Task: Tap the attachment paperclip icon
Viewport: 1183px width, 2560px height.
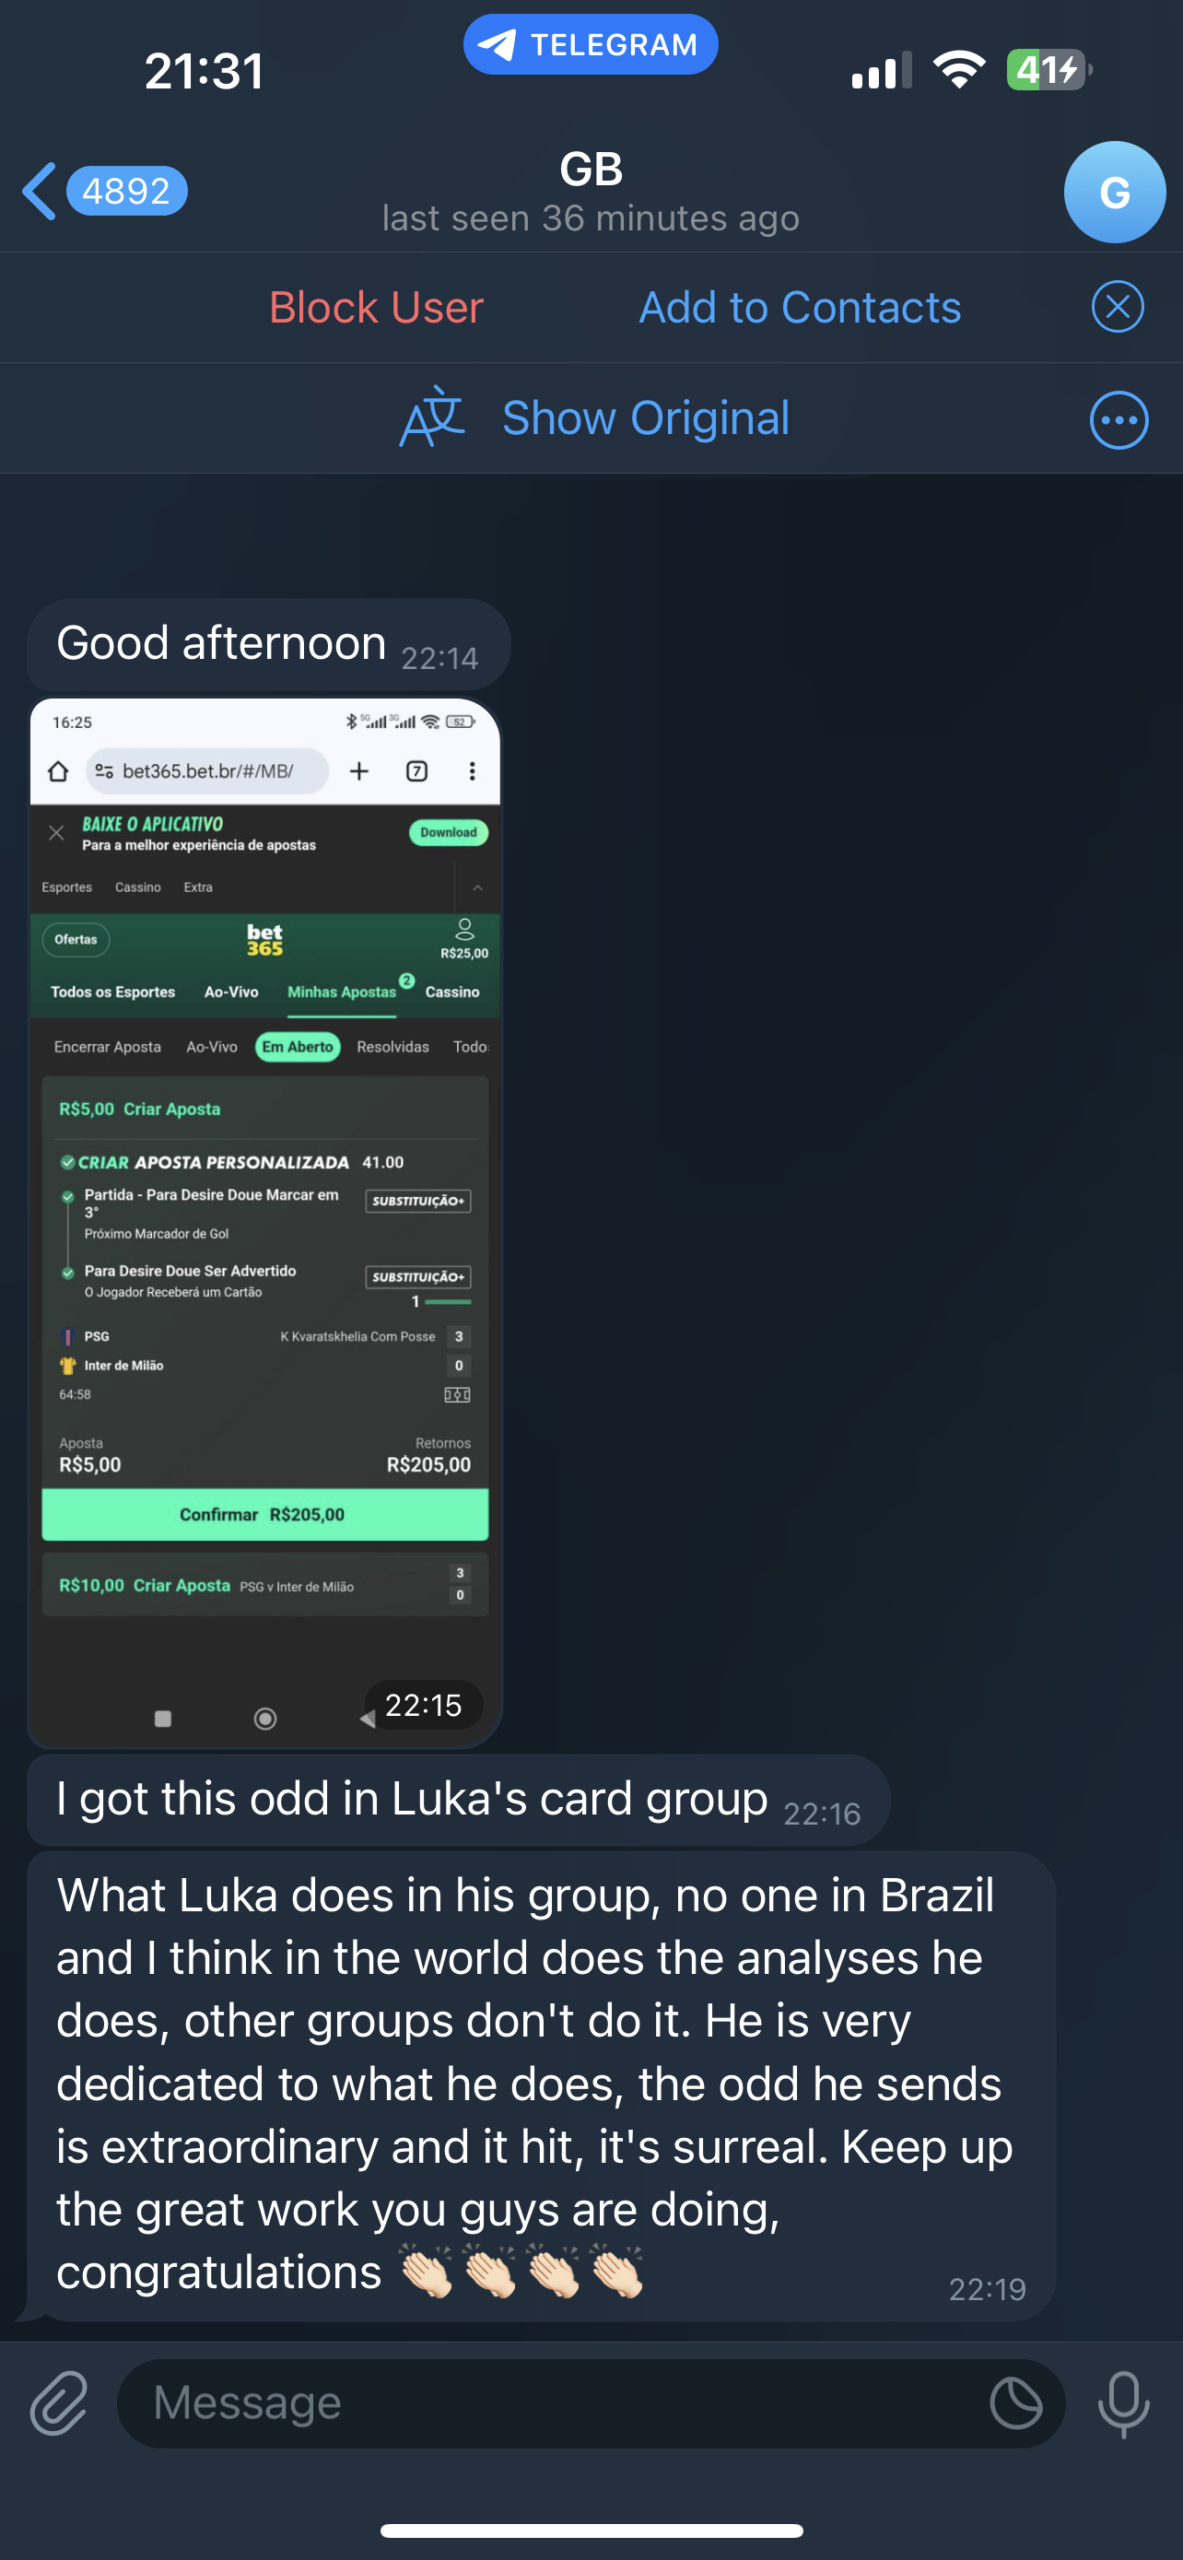Action: (x=59, y=2403)
